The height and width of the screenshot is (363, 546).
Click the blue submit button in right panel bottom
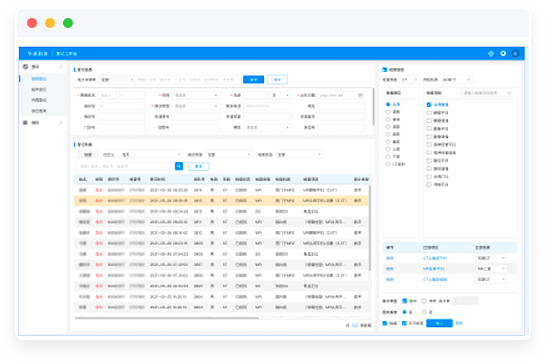point(439,323)
